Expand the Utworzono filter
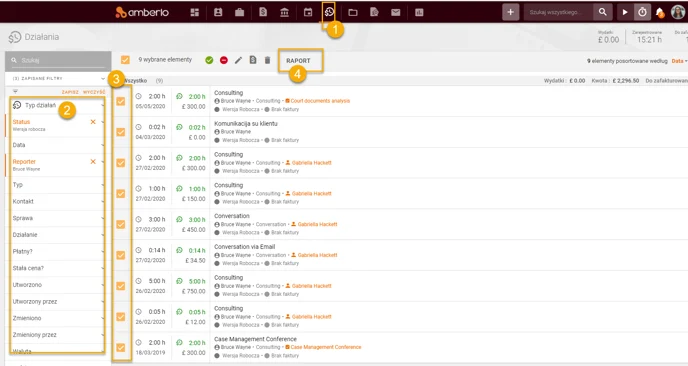The height and width of the screenshot is (366, 688). tap(57, 285)
